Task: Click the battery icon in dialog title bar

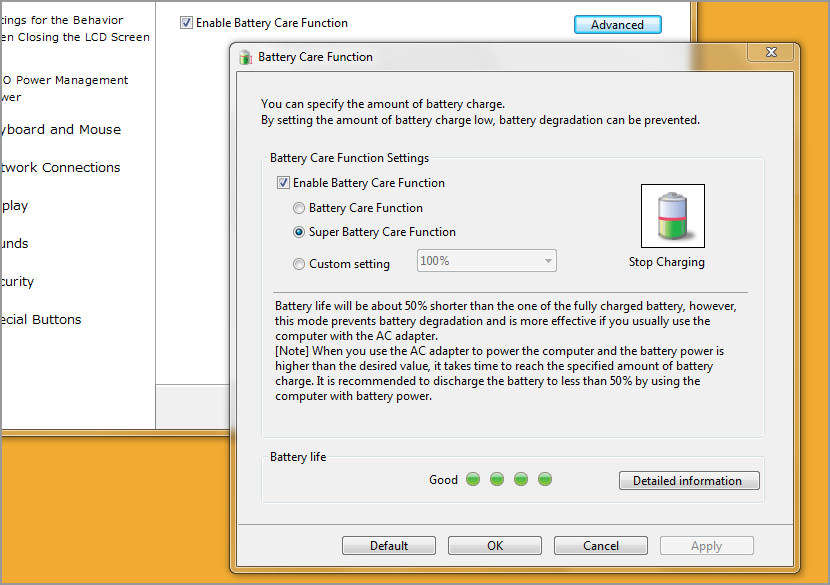Action: [245, 57]
